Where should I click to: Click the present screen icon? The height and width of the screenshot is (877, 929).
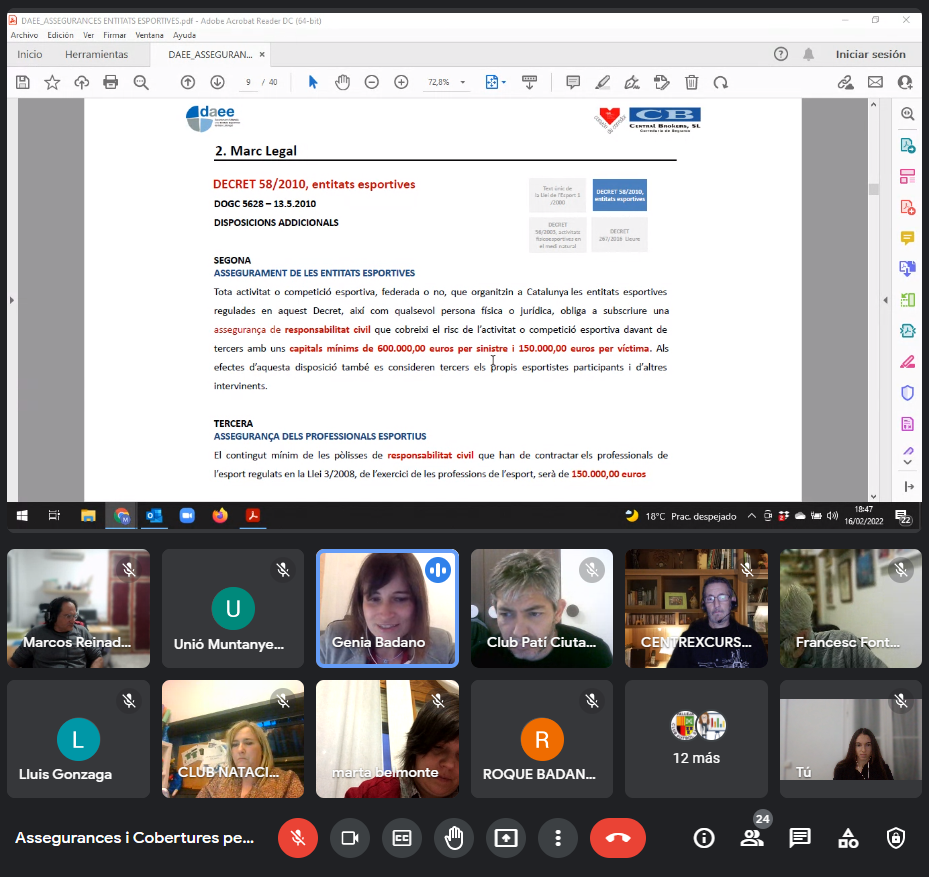[506, 838]
